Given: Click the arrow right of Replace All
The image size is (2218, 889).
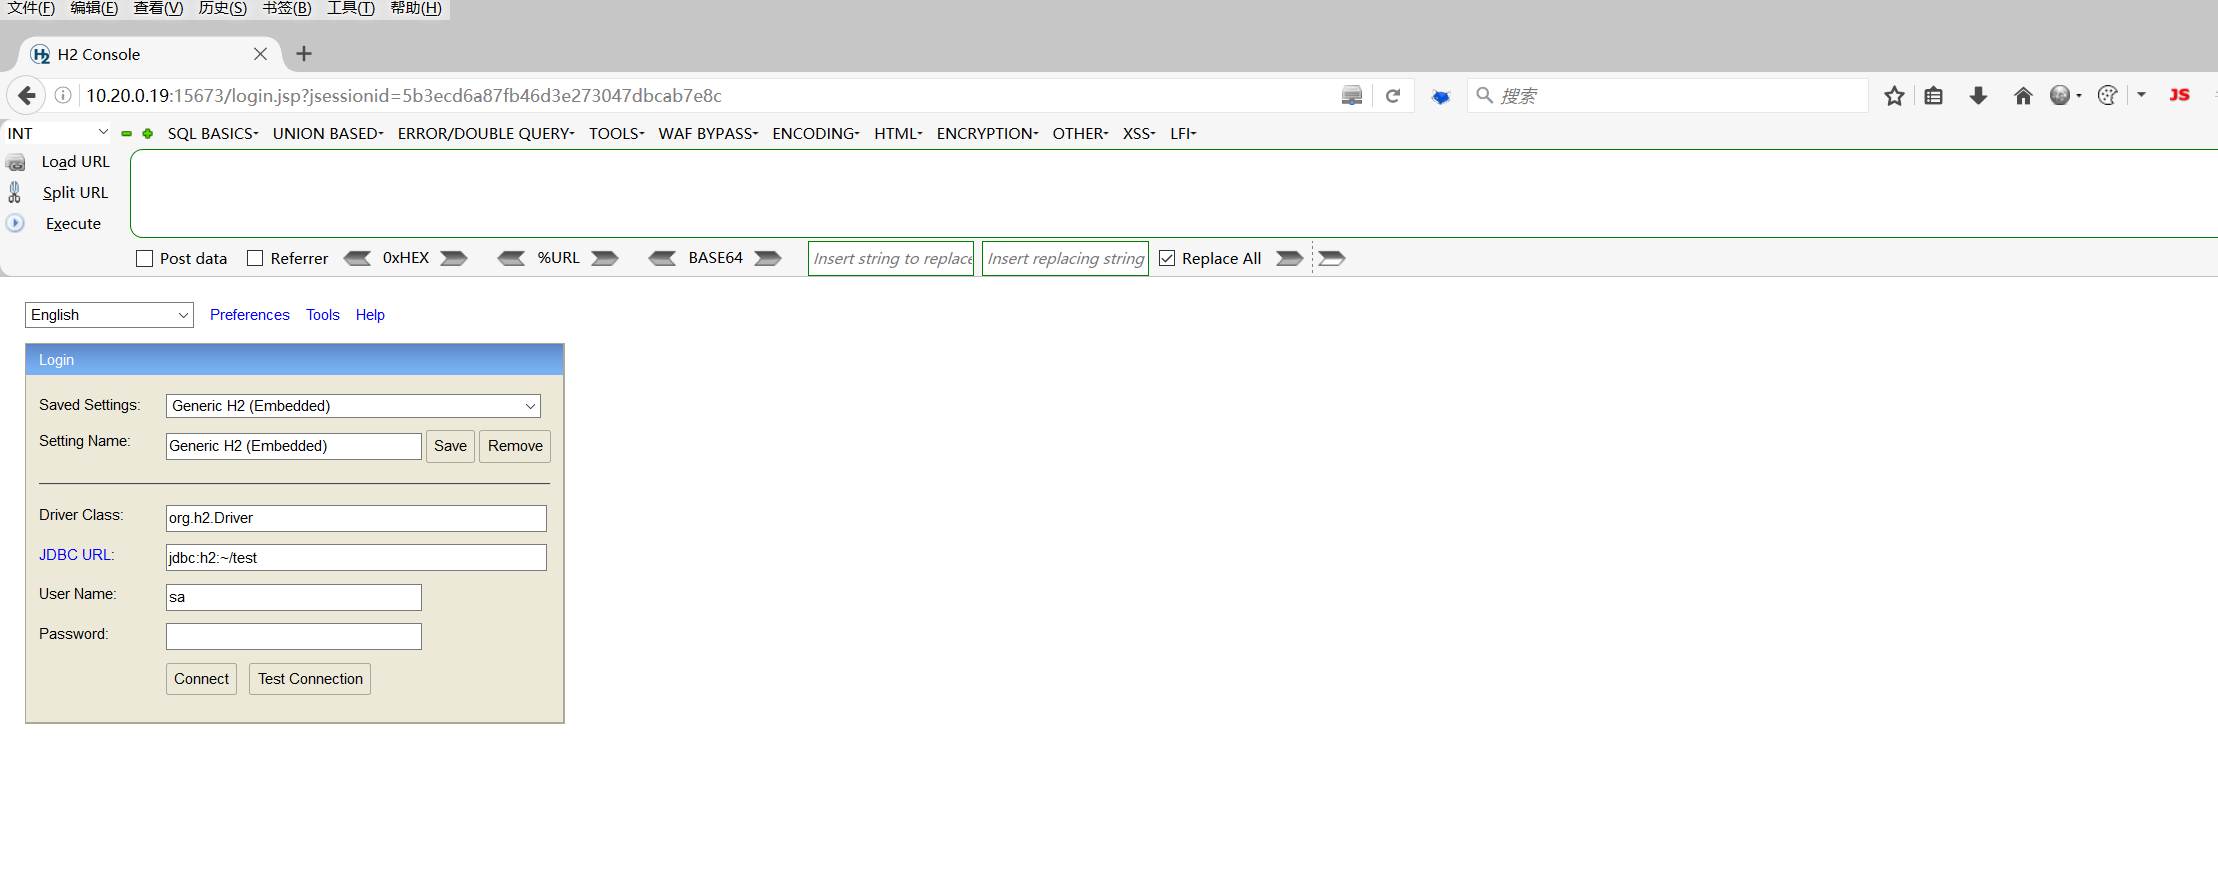Looking at the screenshot, I should [1290, 258].
